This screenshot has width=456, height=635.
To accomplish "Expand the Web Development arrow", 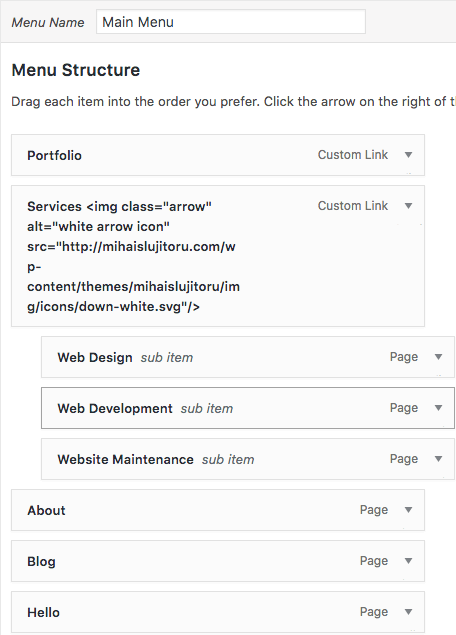I will point(438,408).
